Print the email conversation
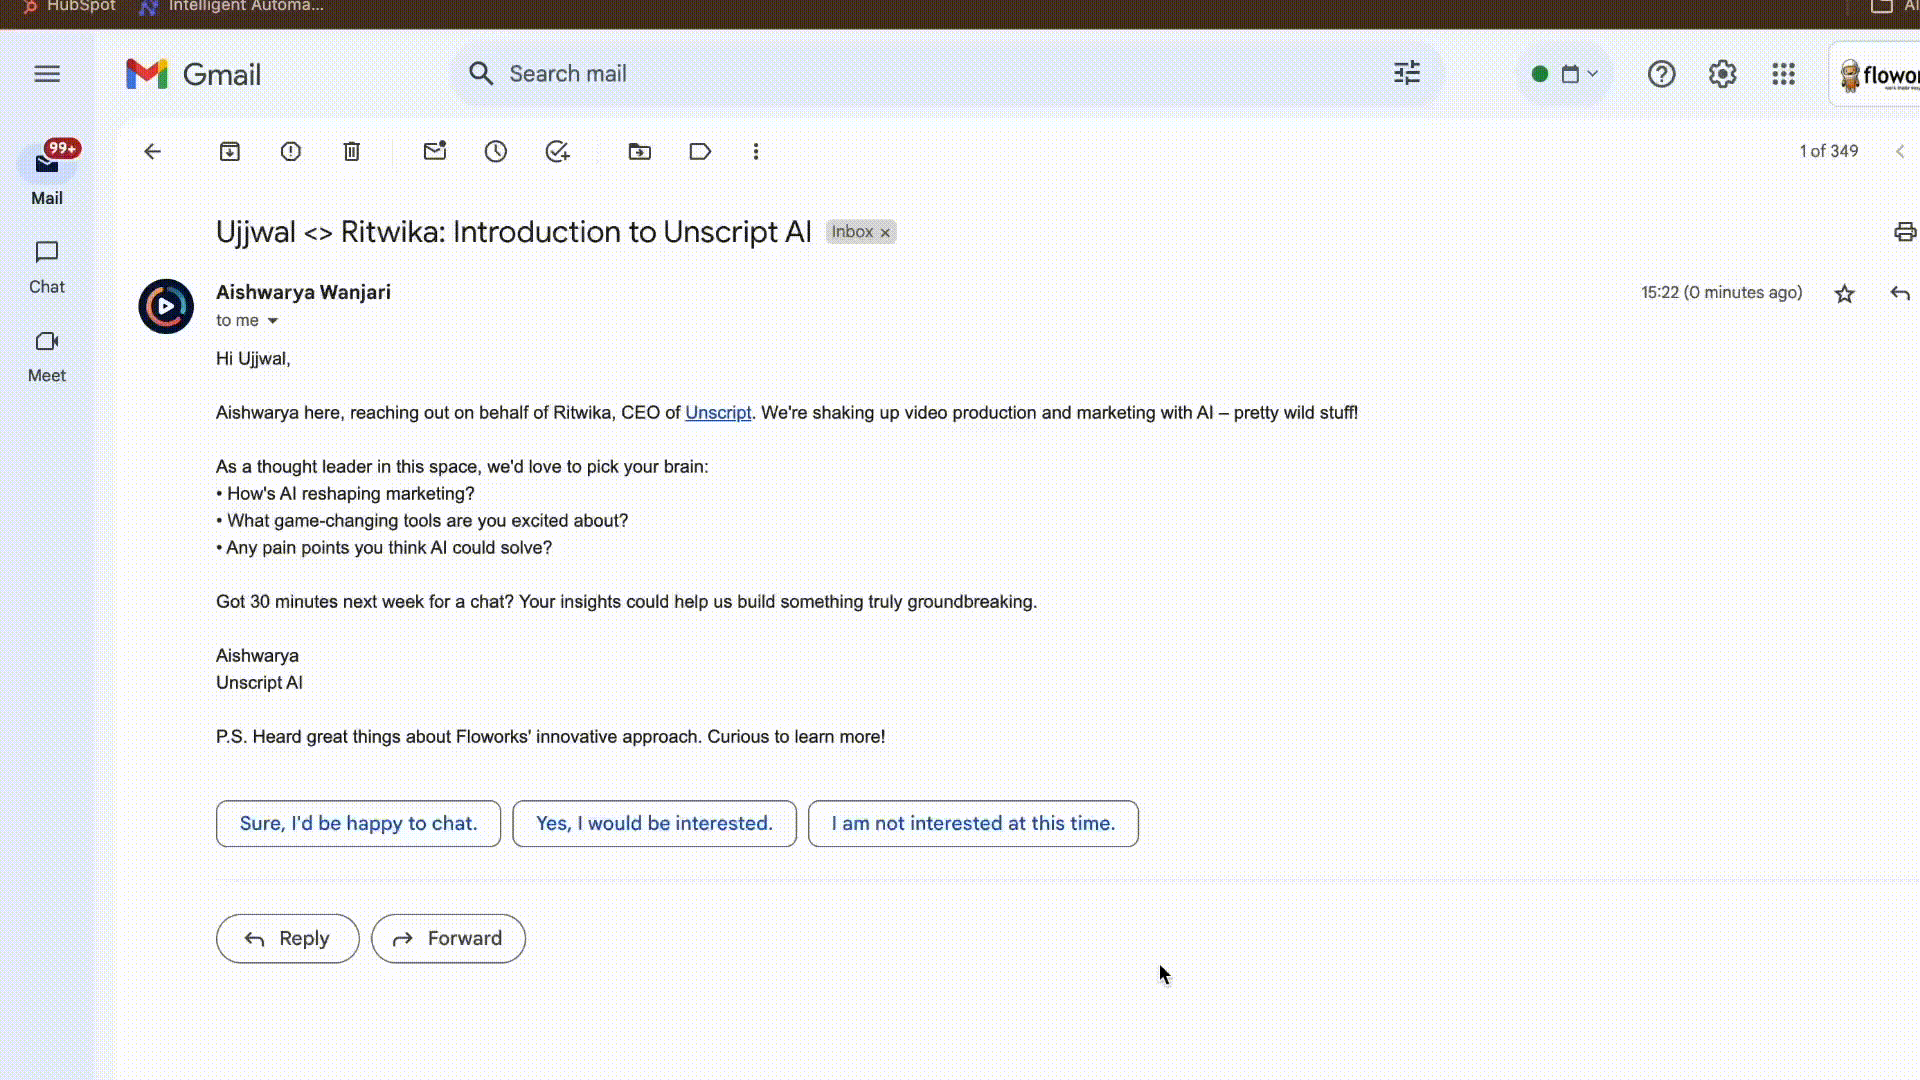 (1904, 232)
